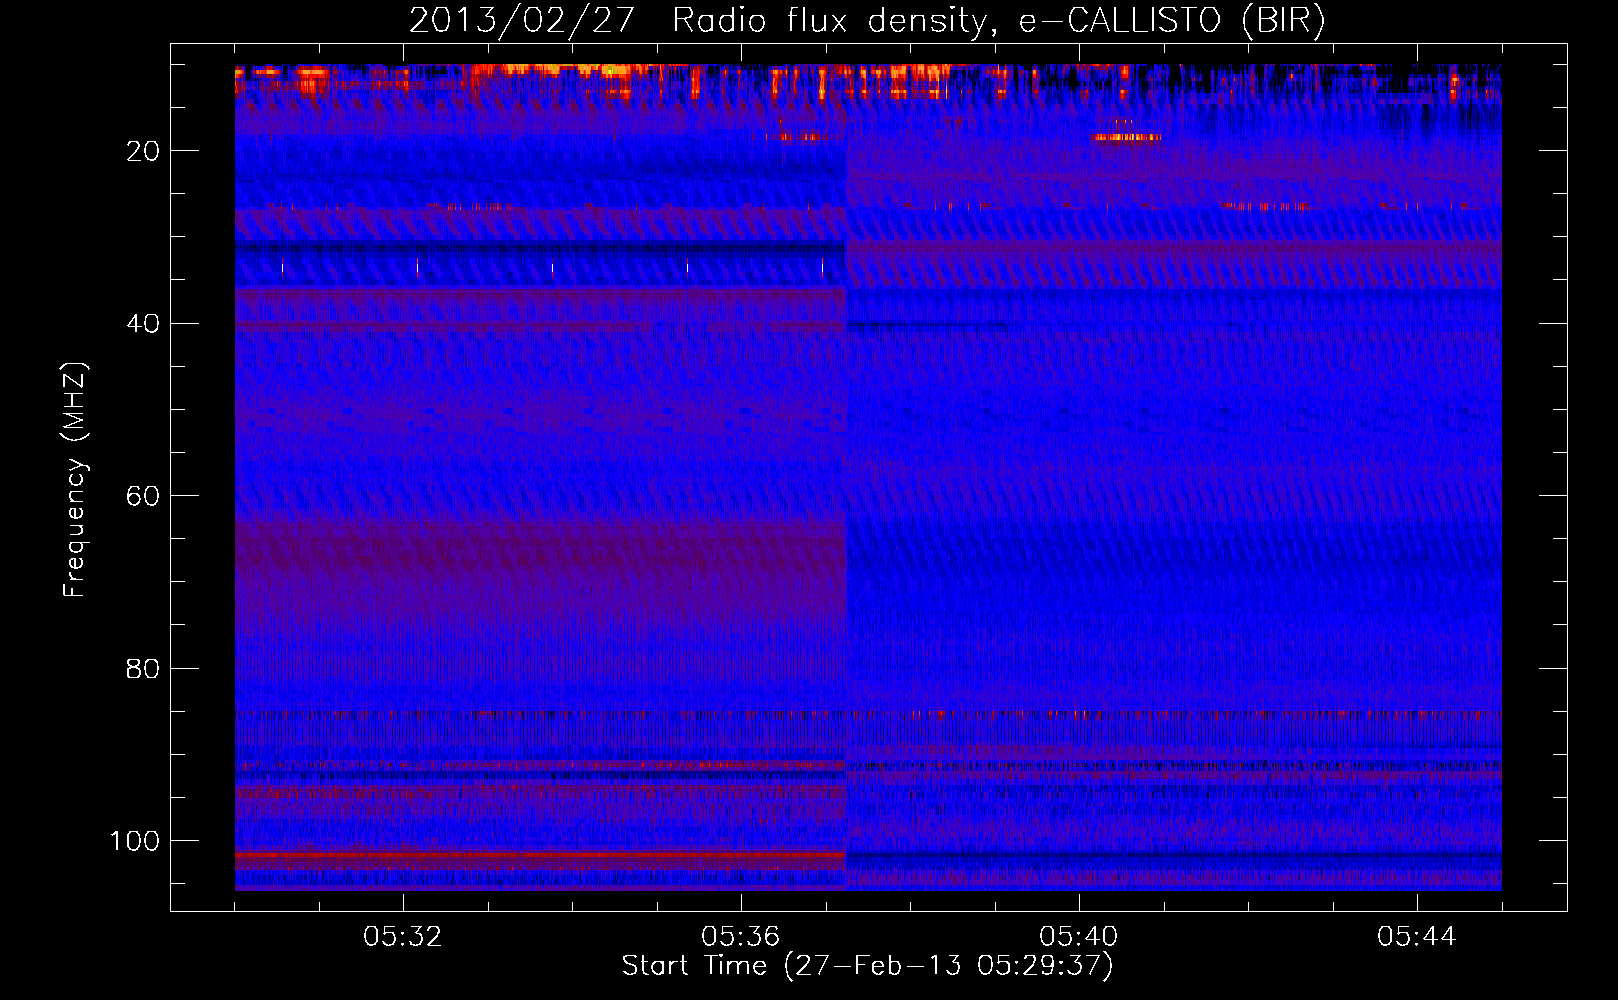This screenshot has height=1000, width=1618.
Task: Click the '20' frequency tick label
Action: click(143, 151)
